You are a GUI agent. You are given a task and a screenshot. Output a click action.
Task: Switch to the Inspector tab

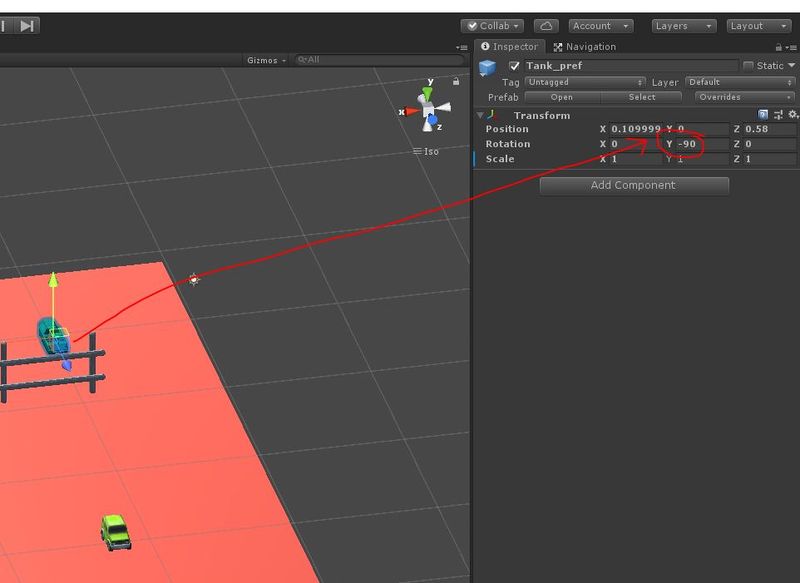(x=509, y=46)
